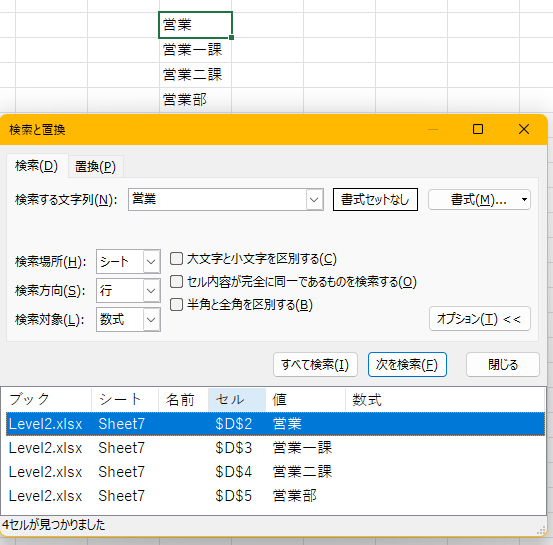553x545 pixels.
Task: Select the result row for $D$2
Action: click(x=275, y=424)
